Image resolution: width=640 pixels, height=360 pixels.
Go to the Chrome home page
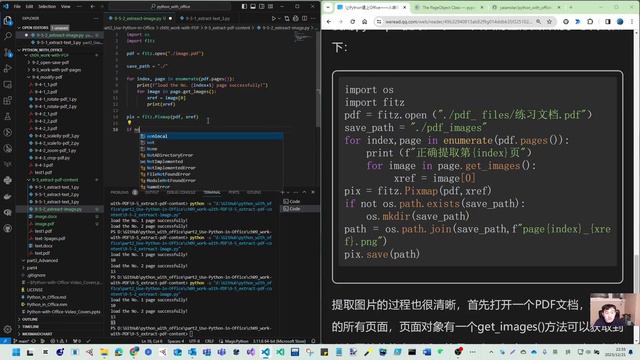point(364,22)
